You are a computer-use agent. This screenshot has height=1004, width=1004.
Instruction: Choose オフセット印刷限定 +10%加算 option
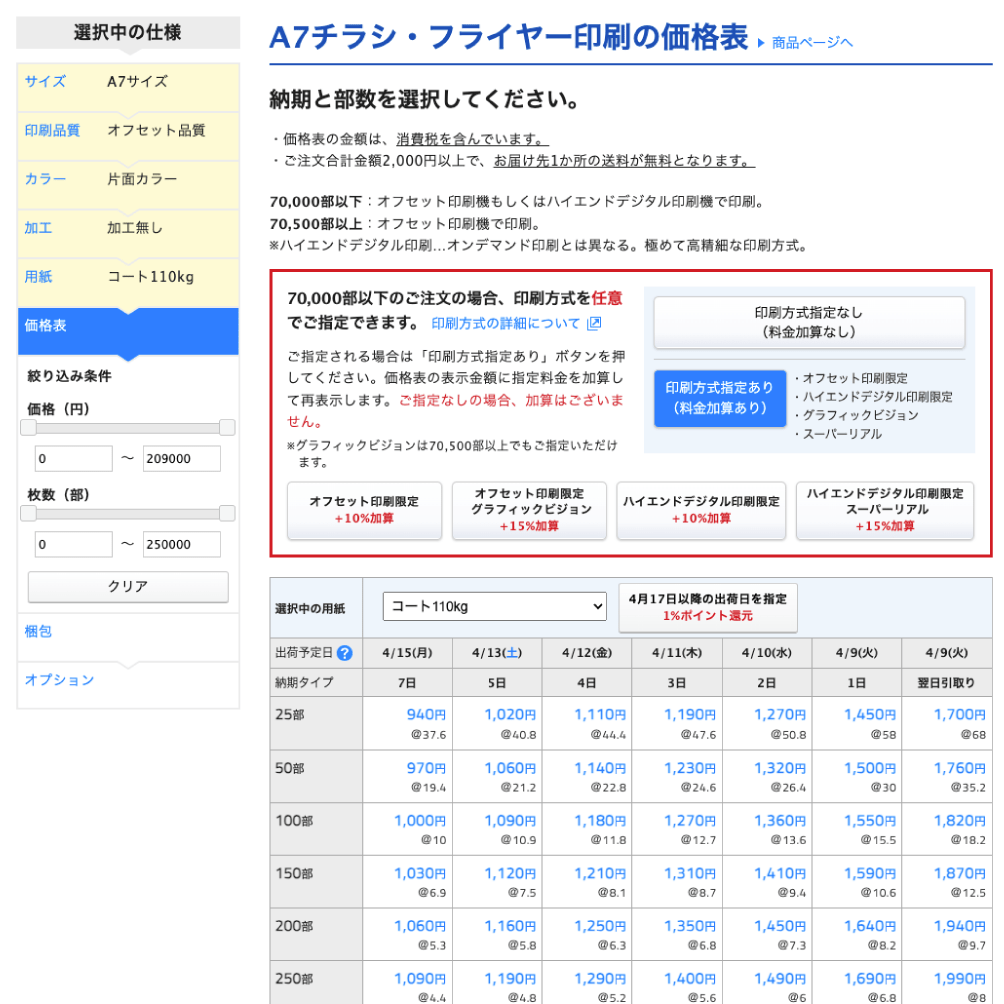coord(364,510)
